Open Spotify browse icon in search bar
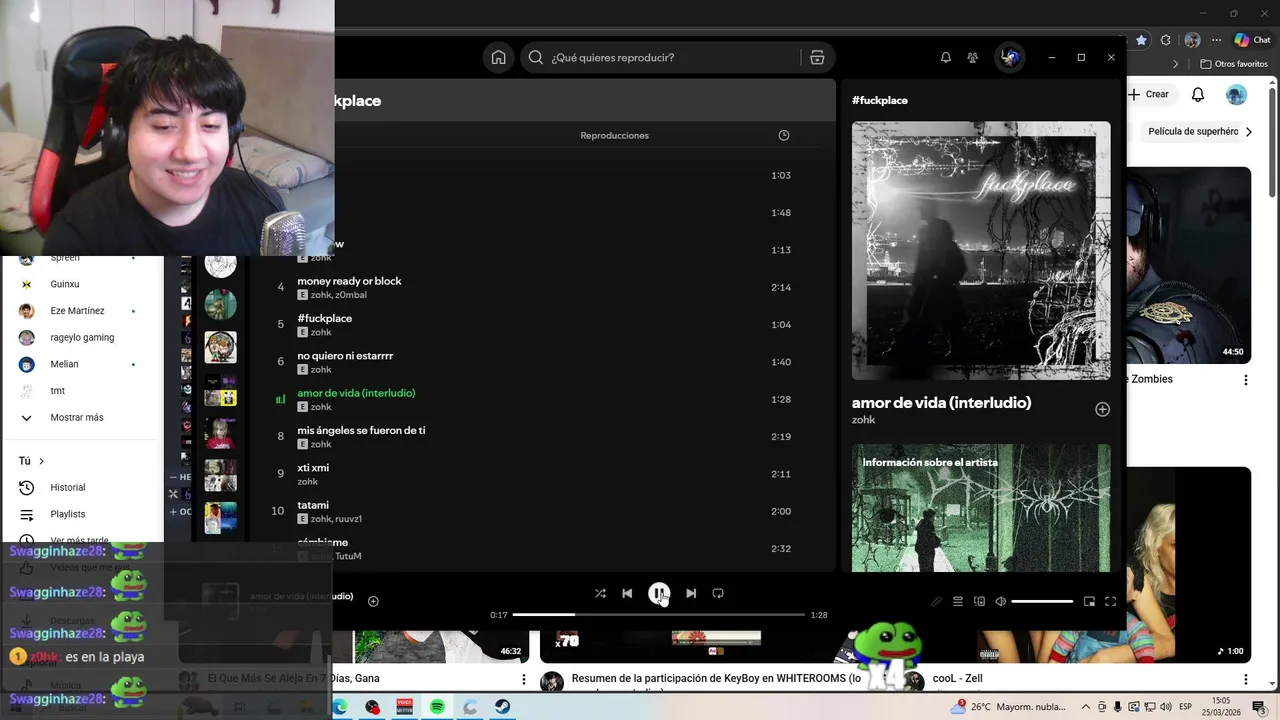This screenshot has height=720, width=1280. coord(817,57)
